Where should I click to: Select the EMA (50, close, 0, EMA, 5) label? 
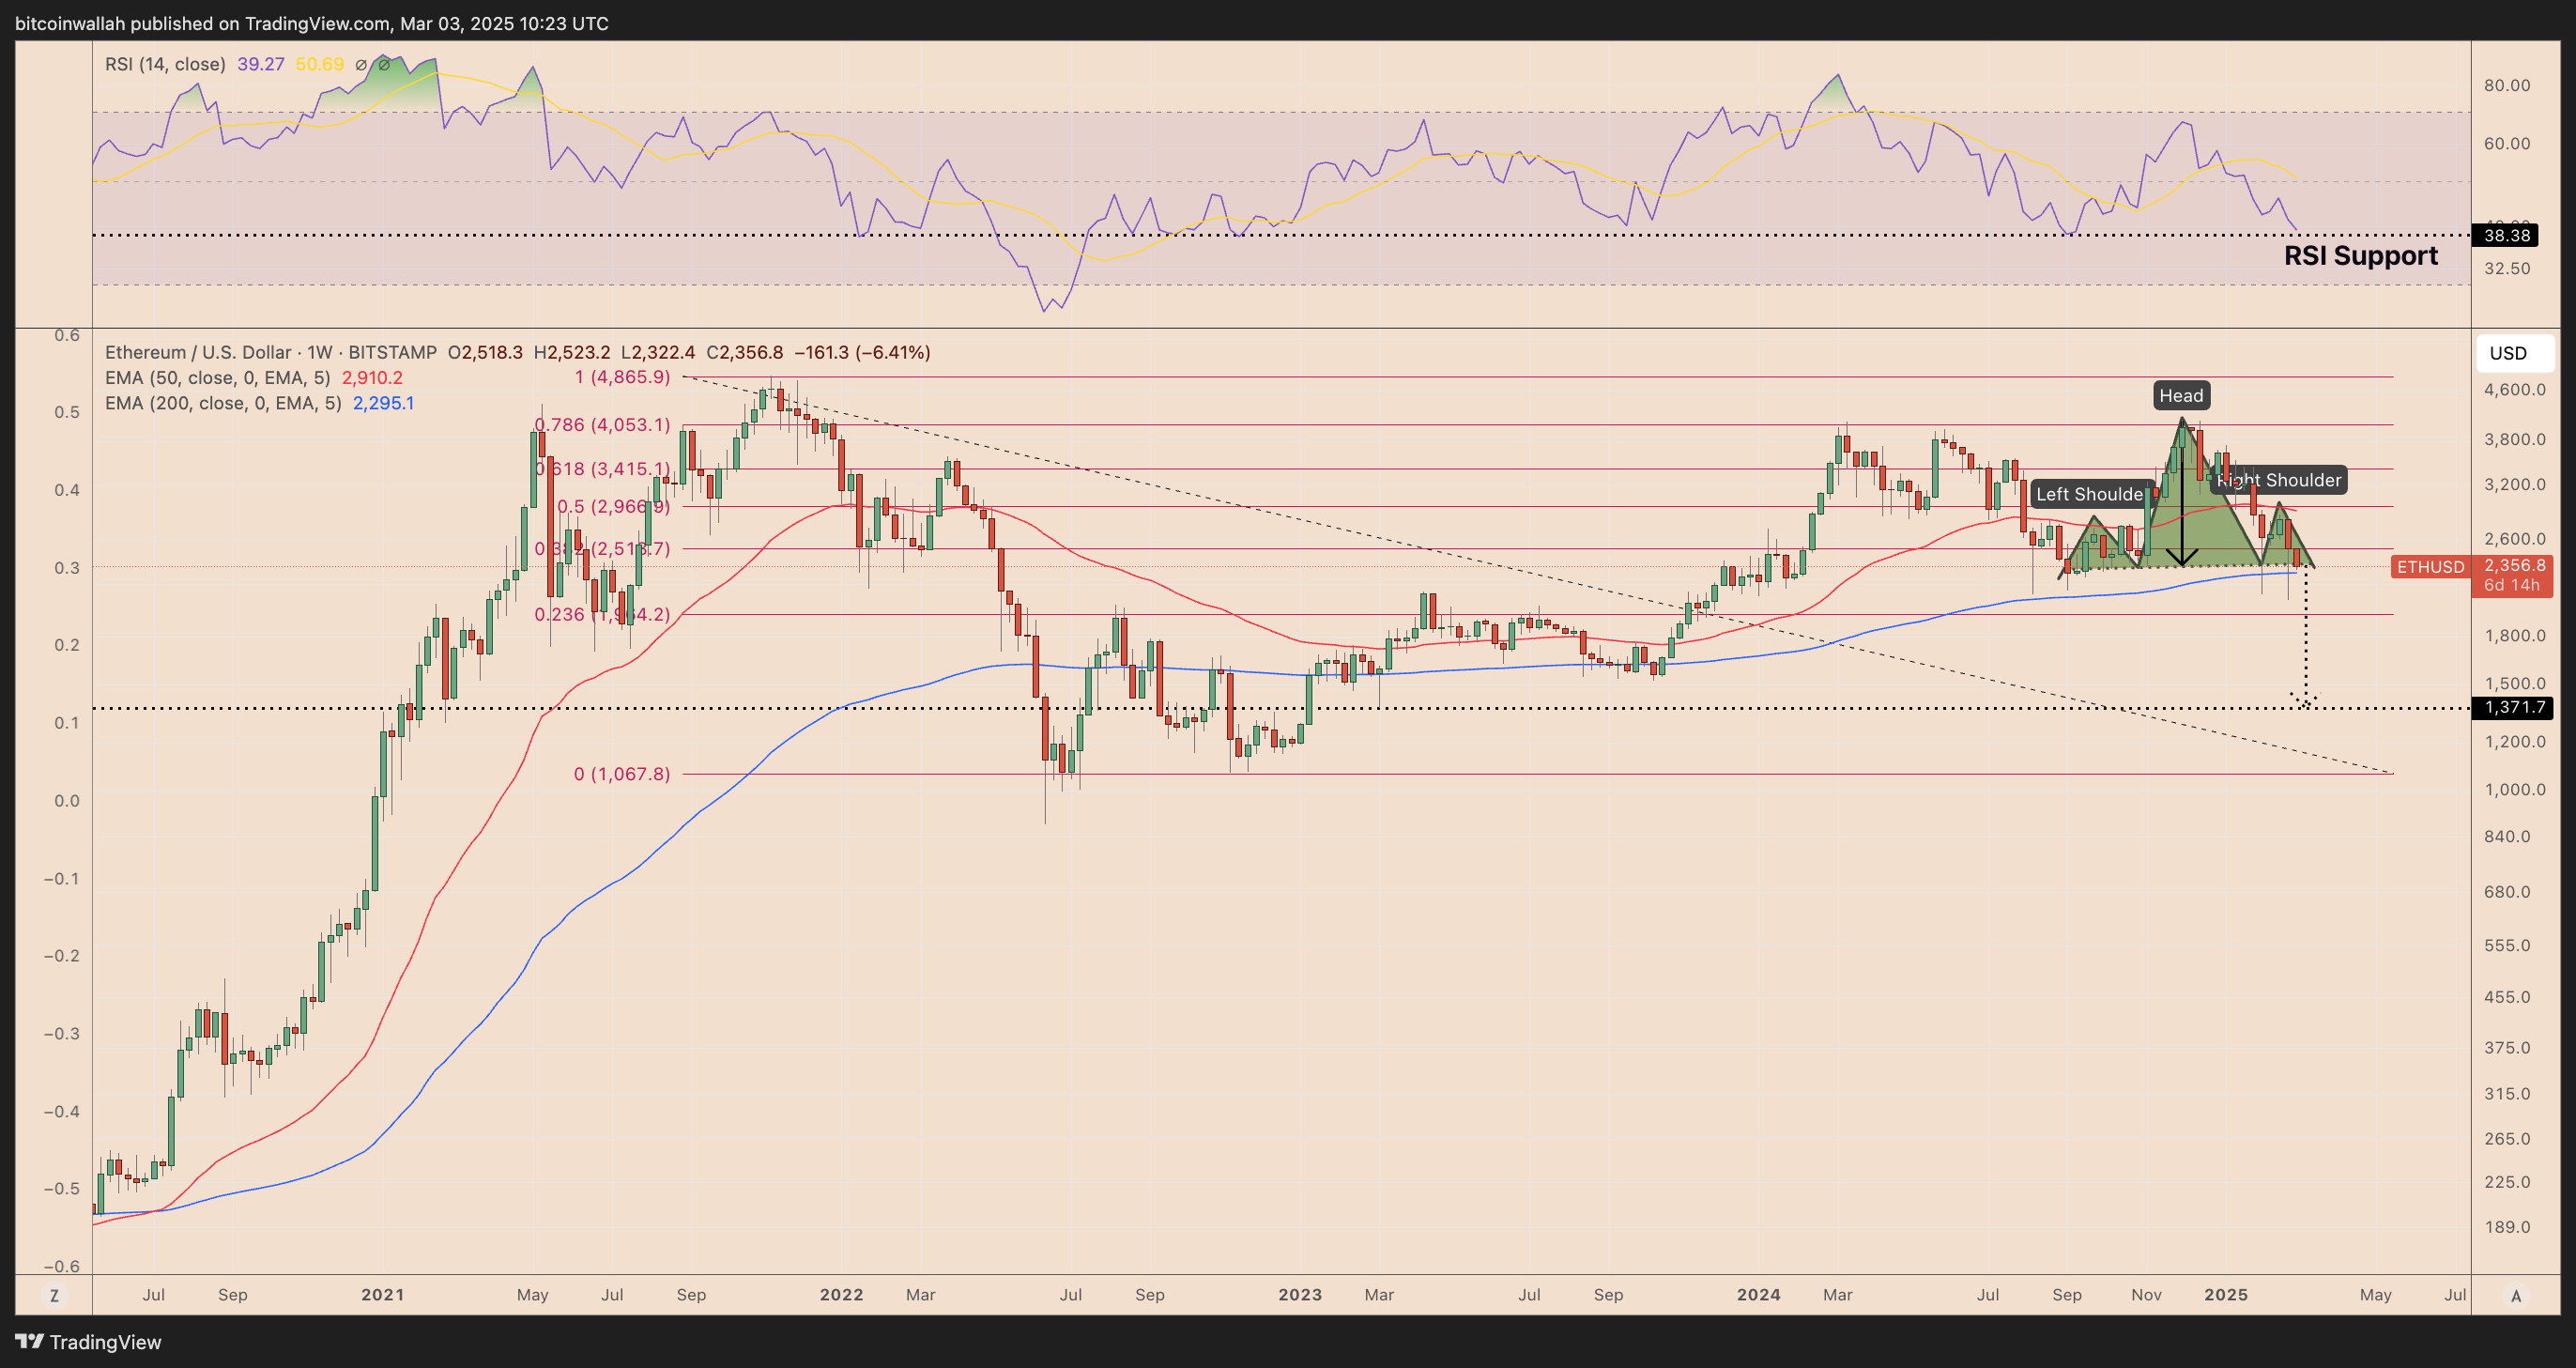click(x=217, y=378)
